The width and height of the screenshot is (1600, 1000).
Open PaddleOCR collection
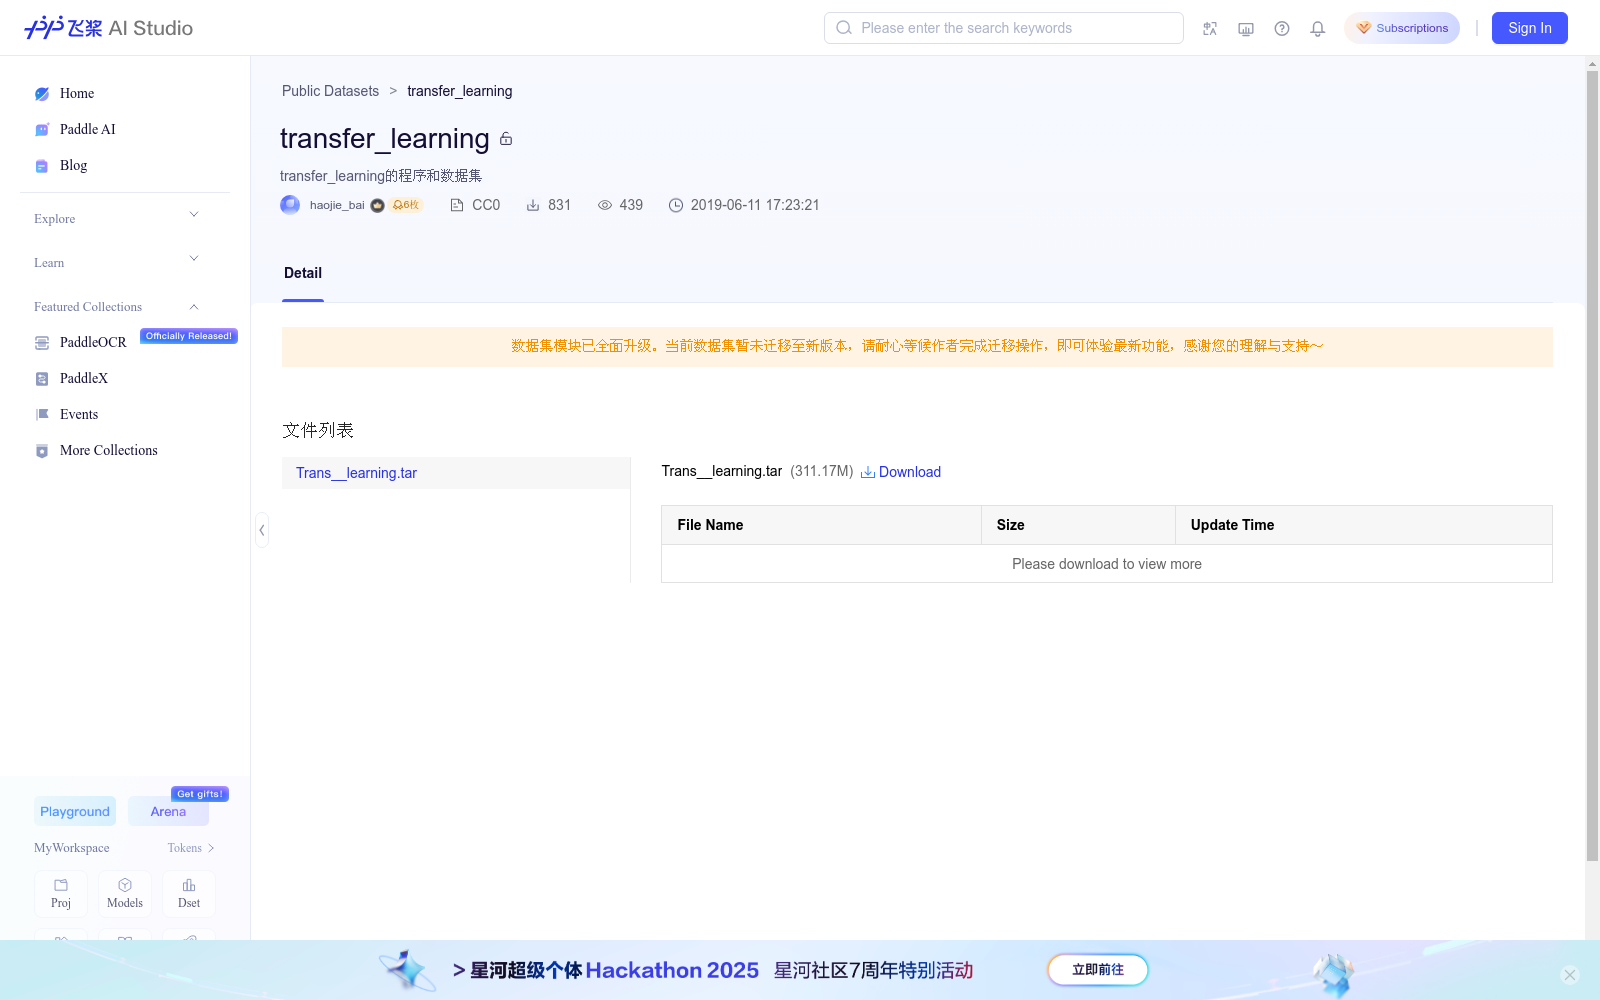pyautogui.click(x=93, y=343)
